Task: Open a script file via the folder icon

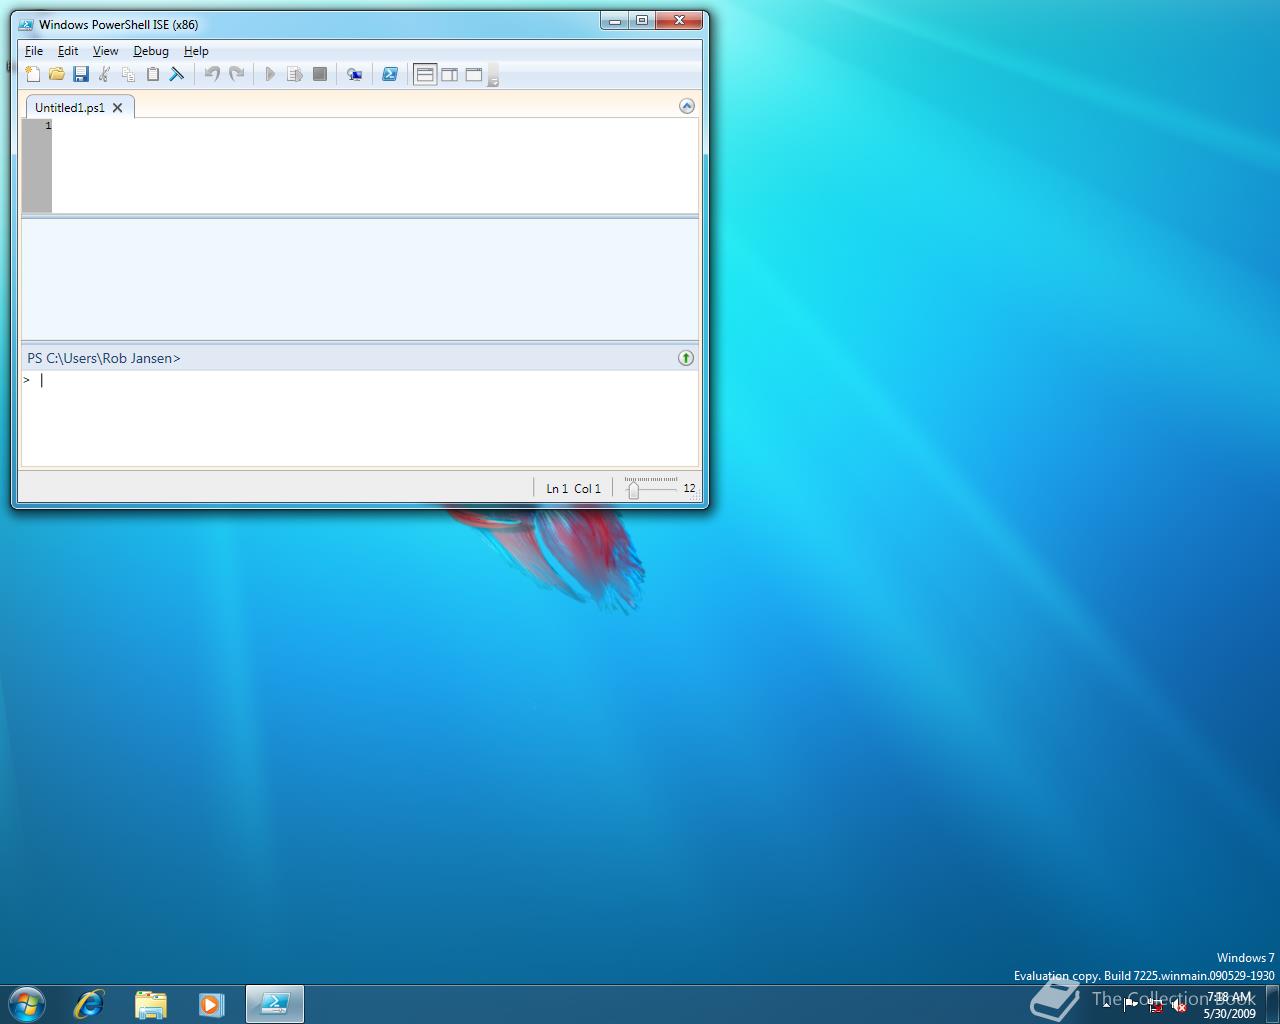Action: click(x=57, y=74)
